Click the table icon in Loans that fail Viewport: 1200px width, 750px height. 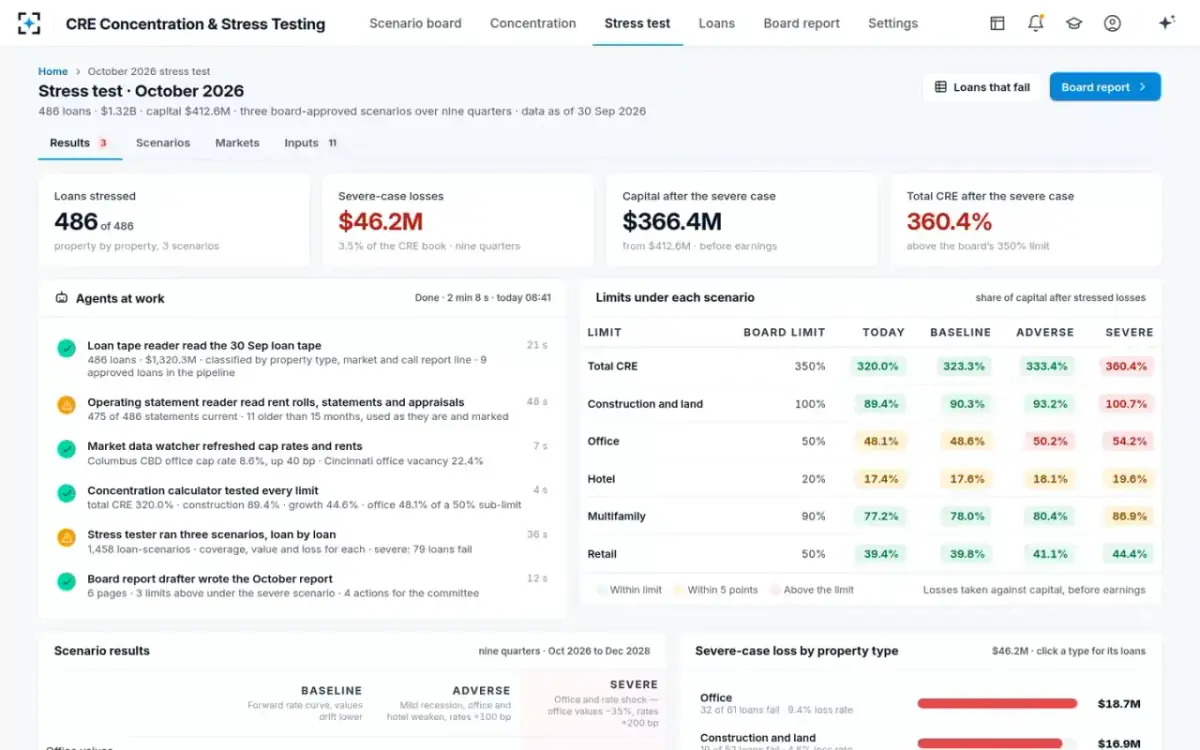[940, 87]
